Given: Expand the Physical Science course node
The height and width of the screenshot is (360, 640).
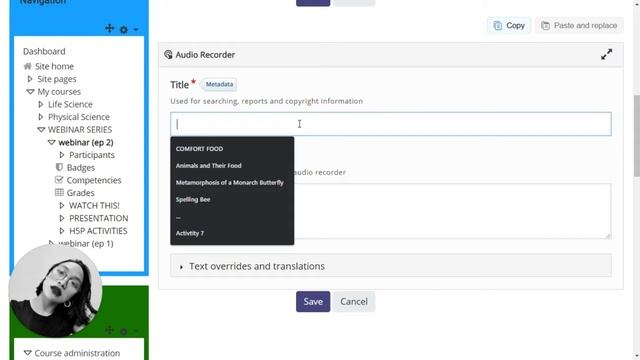Looking at the screenshot, I should click(40, 117).
